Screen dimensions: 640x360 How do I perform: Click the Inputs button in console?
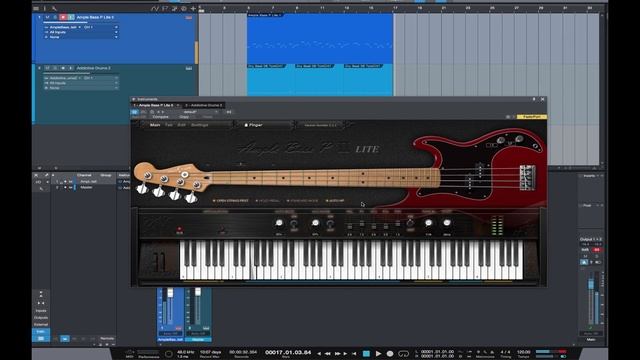(x=41, y=311)
